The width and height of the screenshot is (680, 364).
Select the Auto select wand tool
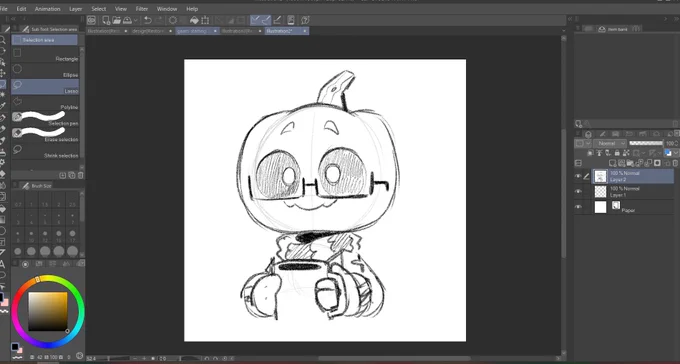click(x=3, y=95)
